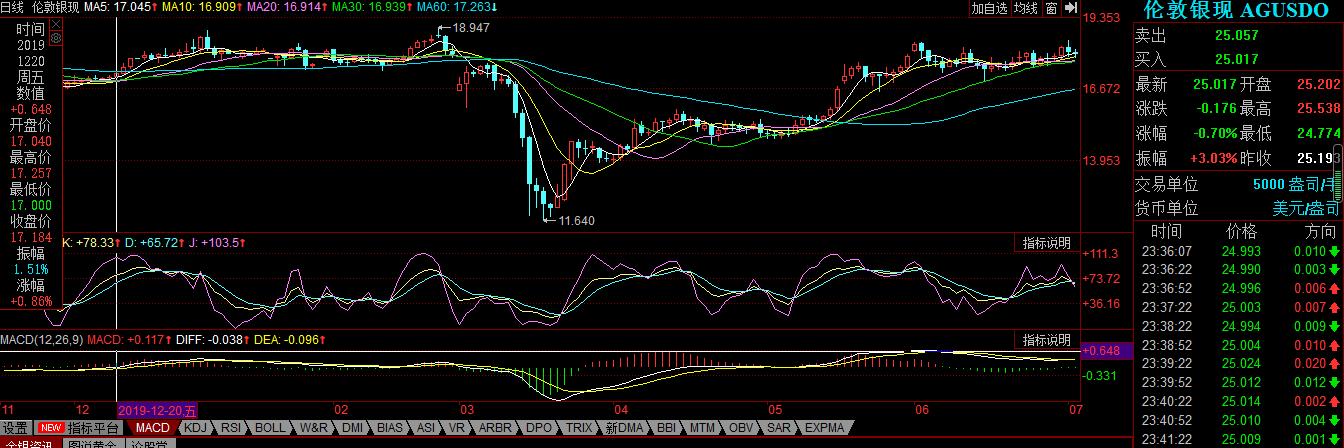Click the 日线 daily period label

coord(12,8)
